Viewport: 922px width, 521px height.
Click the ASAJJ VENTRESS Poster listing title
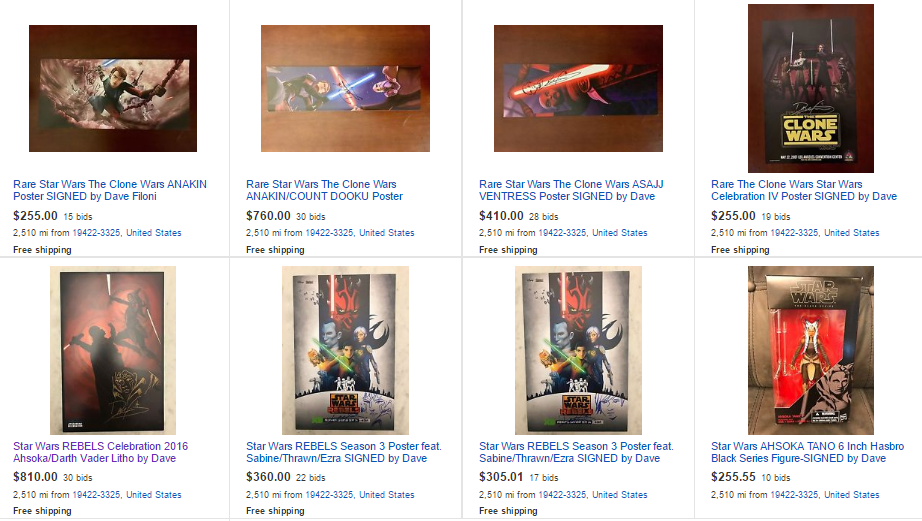click(571, 190)
